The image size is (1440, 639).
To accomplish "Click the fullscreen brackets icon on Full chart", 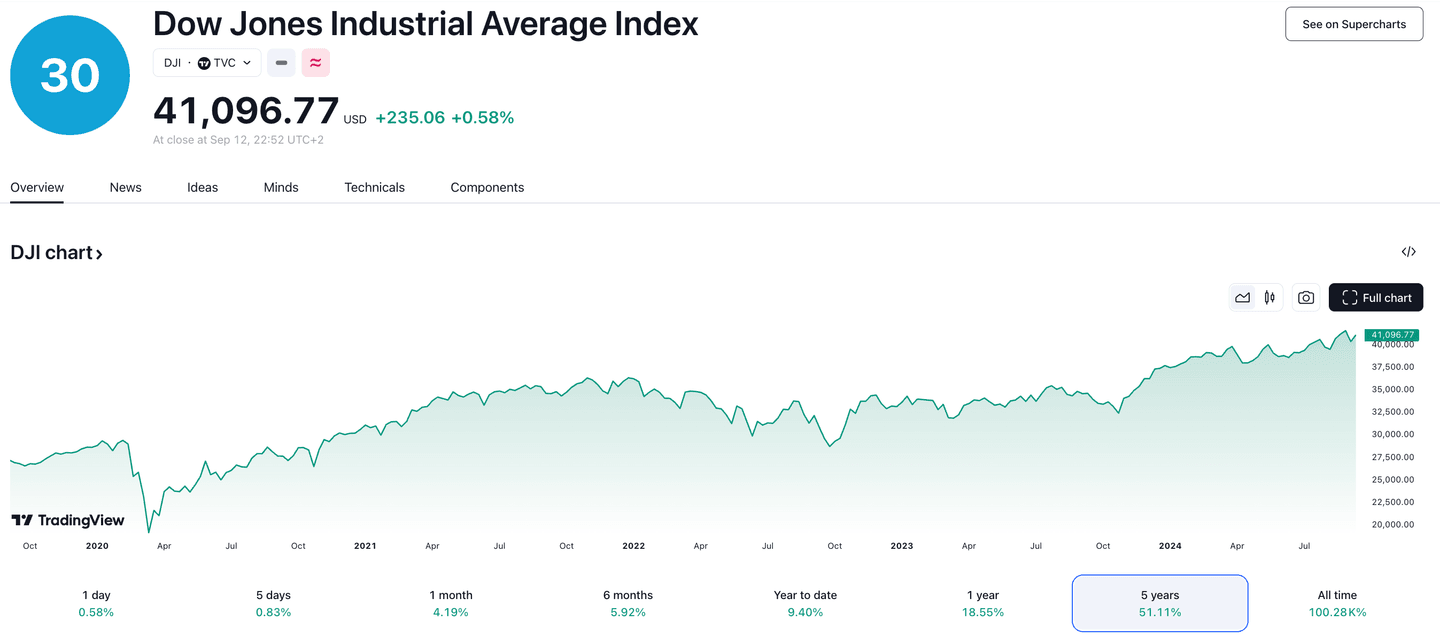I will [x=1349, y=297].
